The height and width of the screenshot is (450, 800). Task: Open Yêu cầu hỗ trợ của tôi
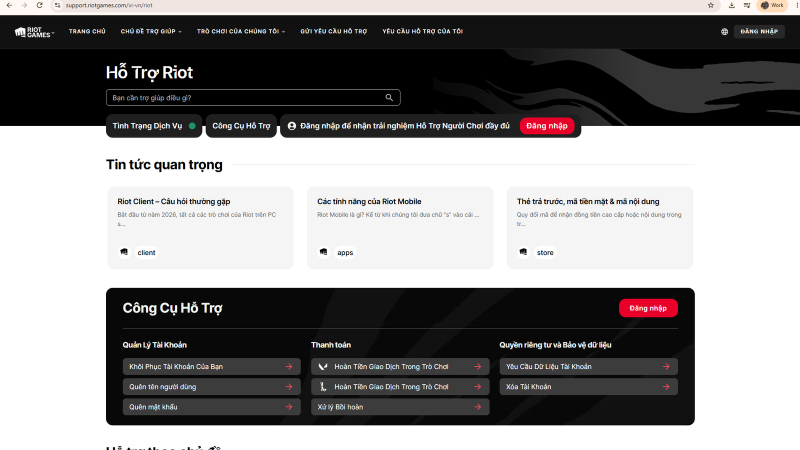[422, 32]
